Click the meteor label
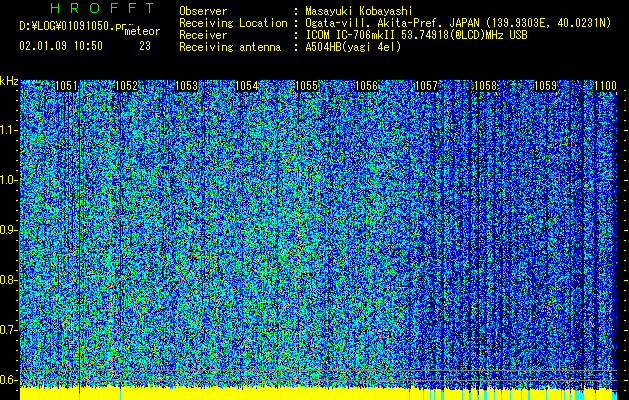This screenshot has height=400, width=629. click(x=142, y=31)
